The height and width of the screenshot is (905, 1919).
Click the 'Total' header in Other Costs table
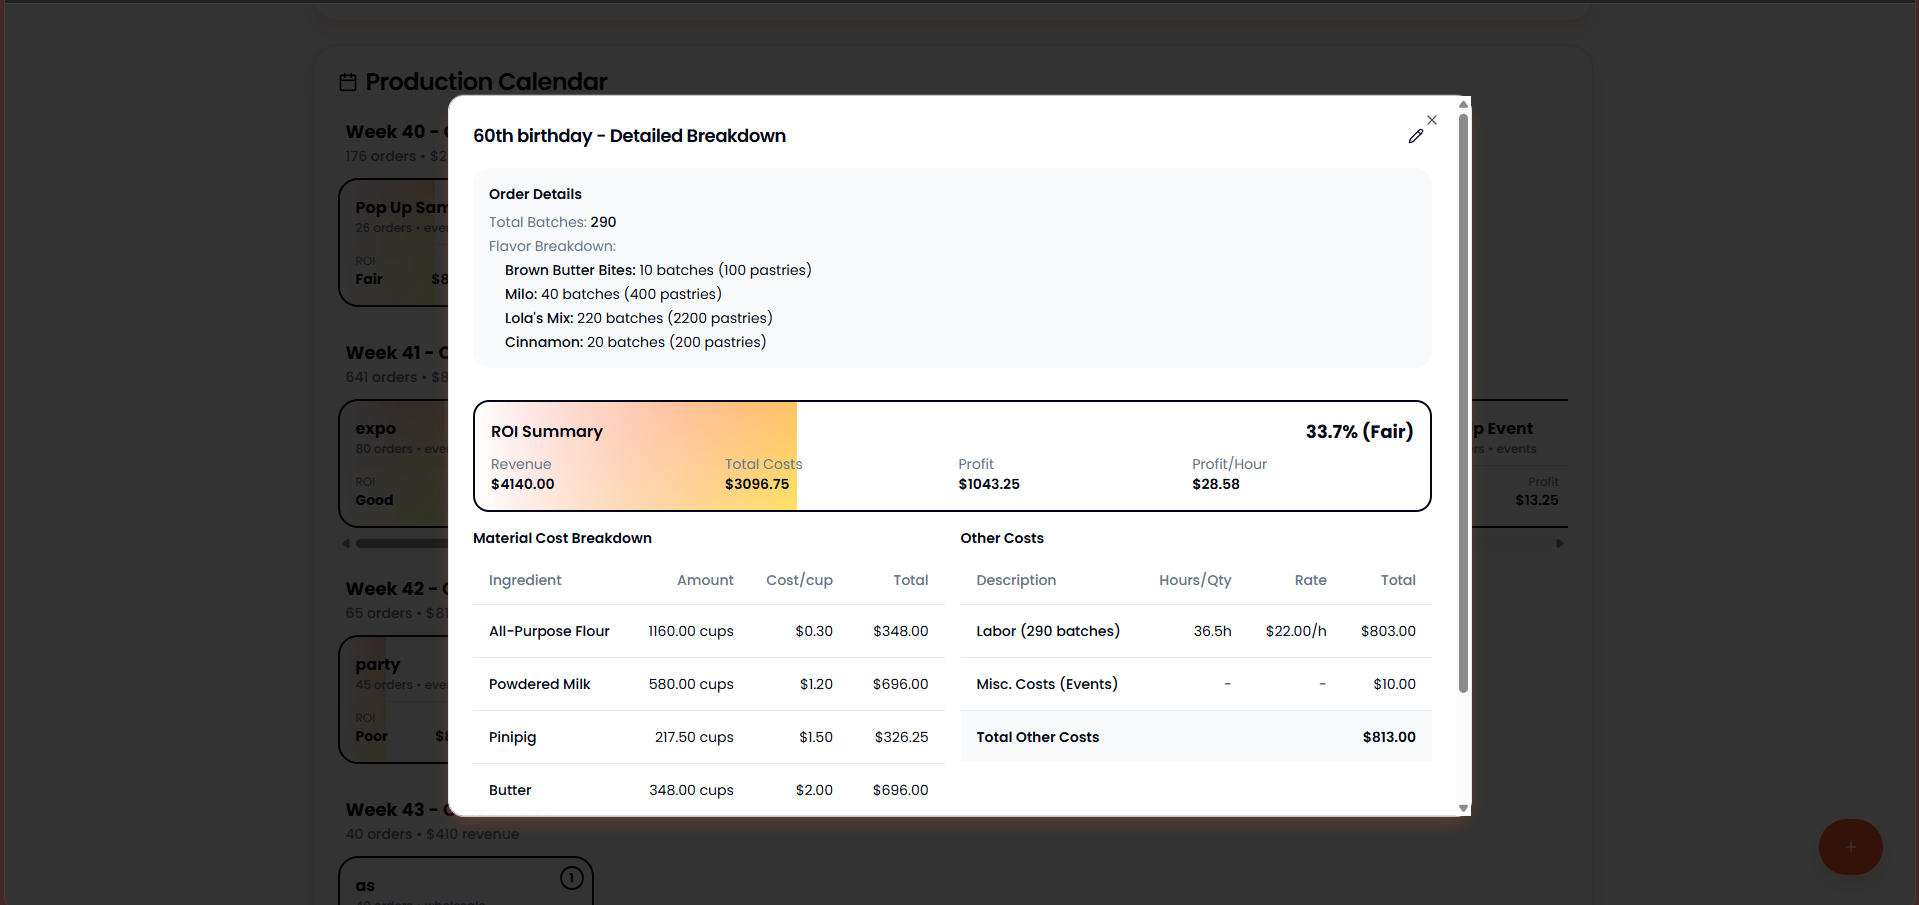[x=1398, y=580]
